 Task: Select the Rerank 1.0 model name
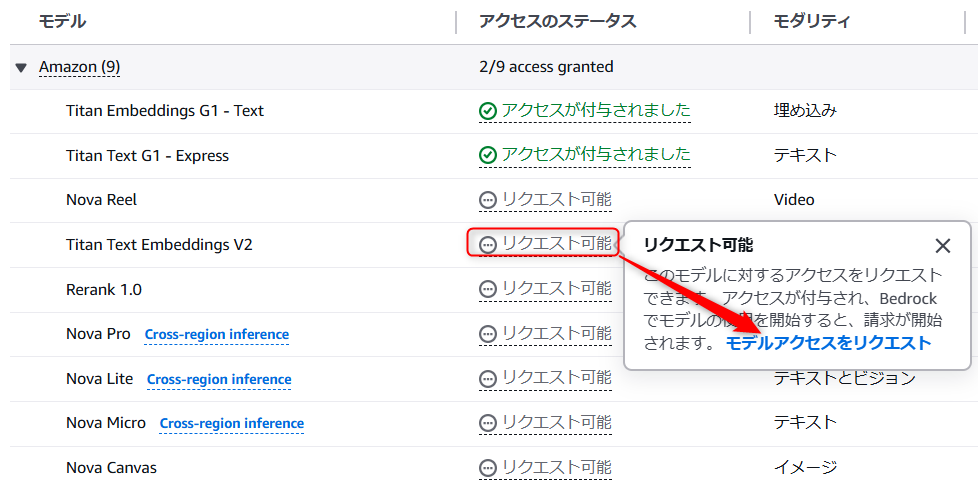[104, 290]
